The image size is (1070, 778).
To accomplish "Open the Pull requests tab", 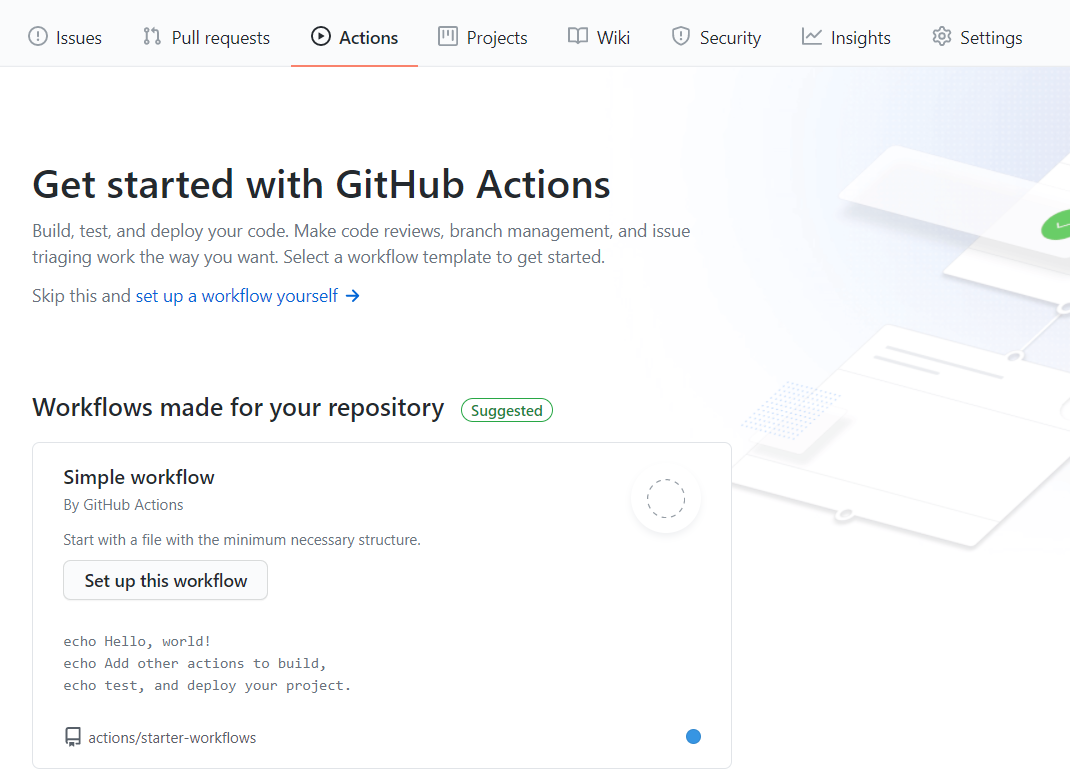I will pyautogui.click(x=206, y=37).
